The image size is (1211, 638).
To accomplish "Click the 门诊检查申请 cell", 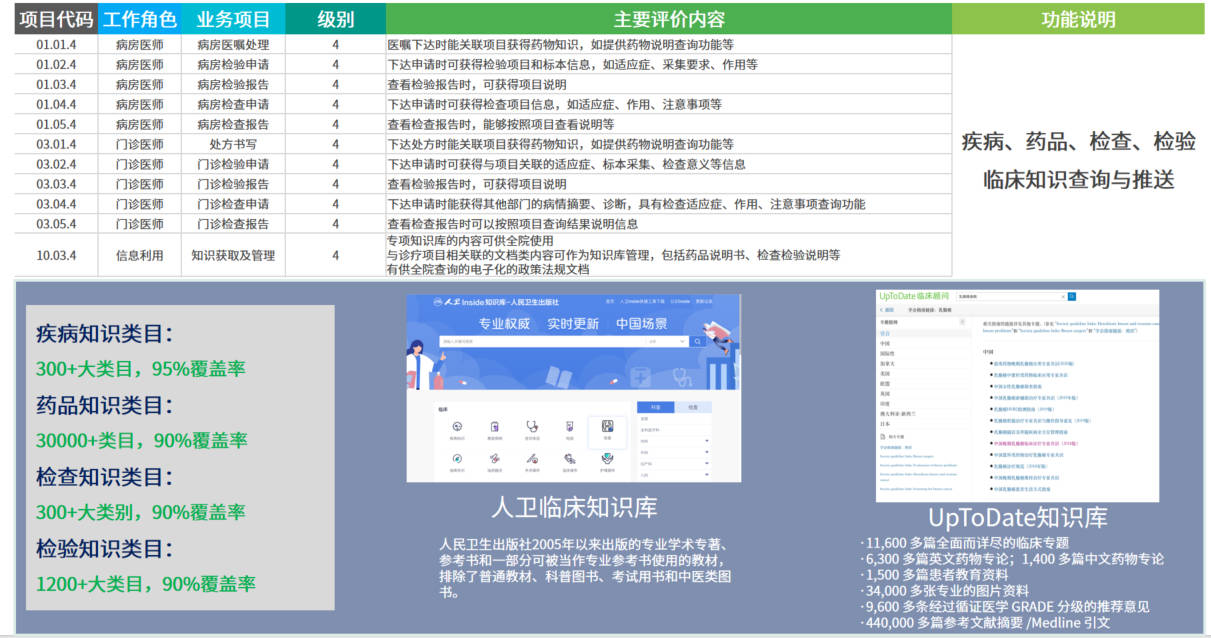I will [233, 205].
